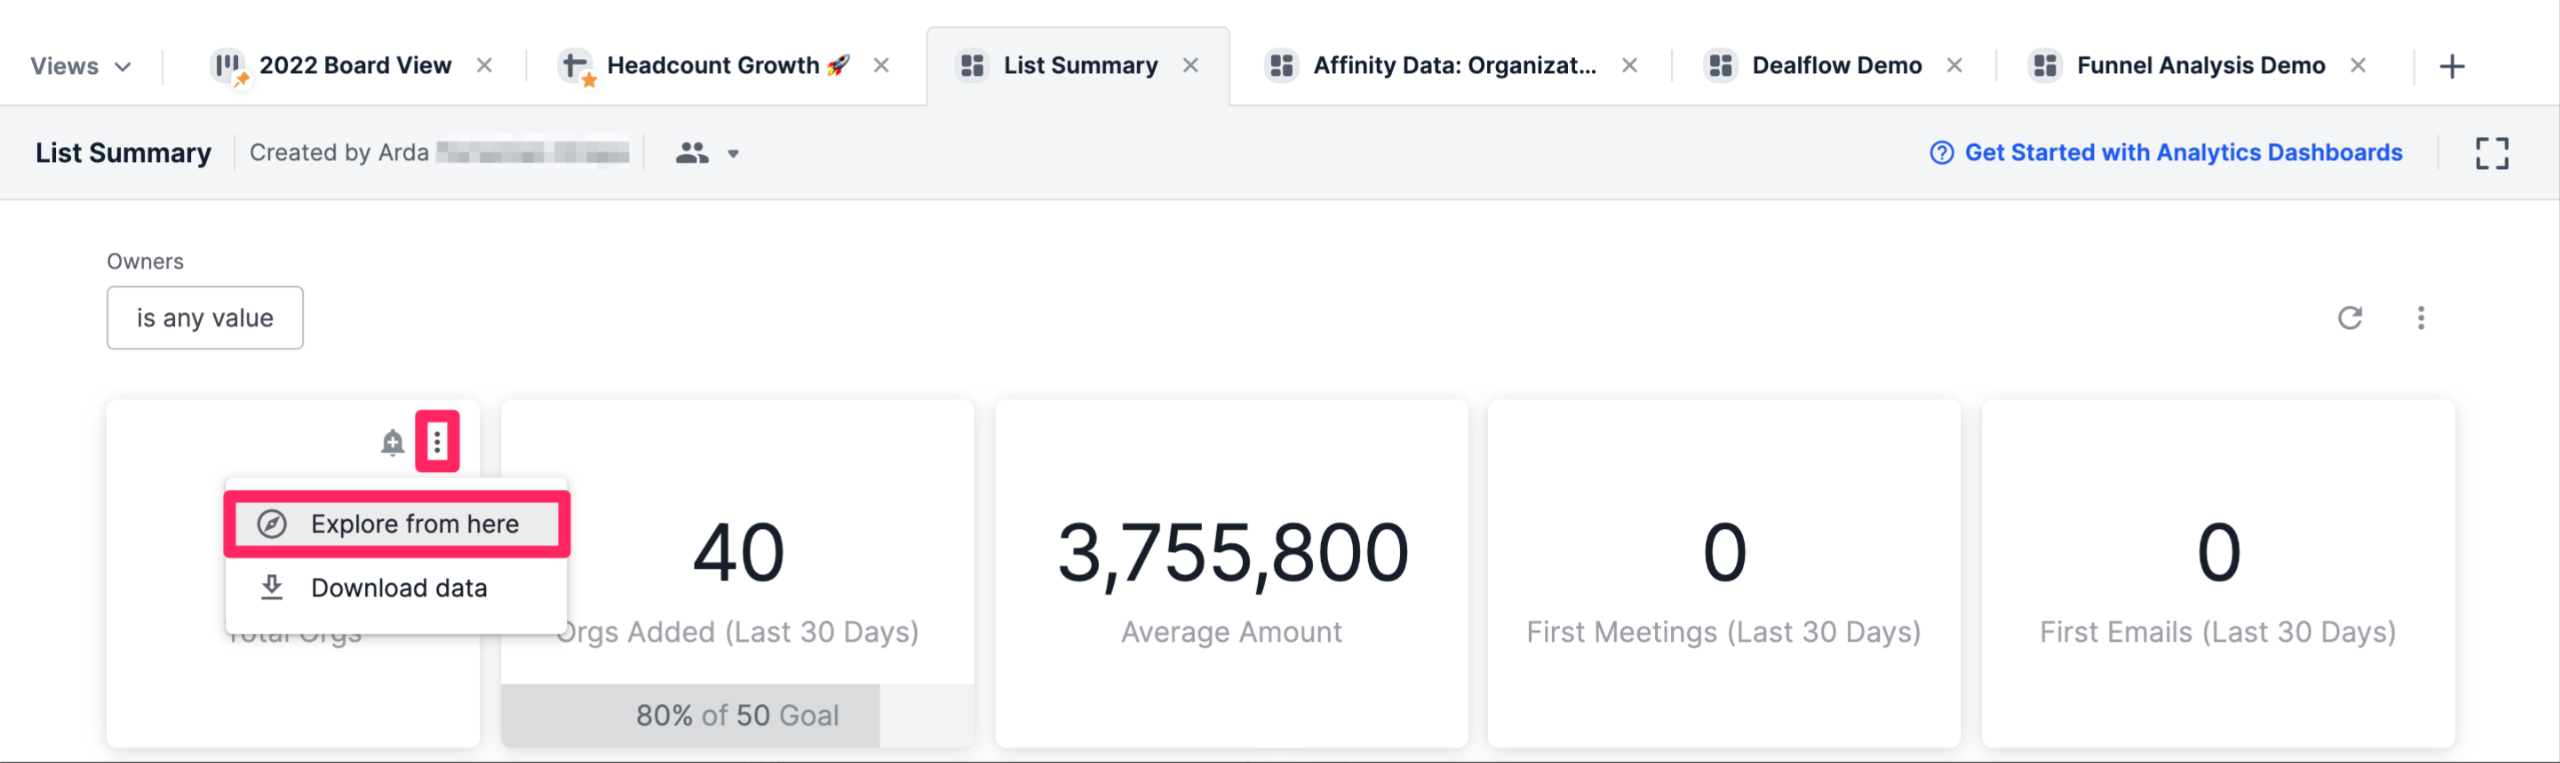
Task: Click the dashboard icon on Dealflow Demo tab
Action: point(1720,66)
